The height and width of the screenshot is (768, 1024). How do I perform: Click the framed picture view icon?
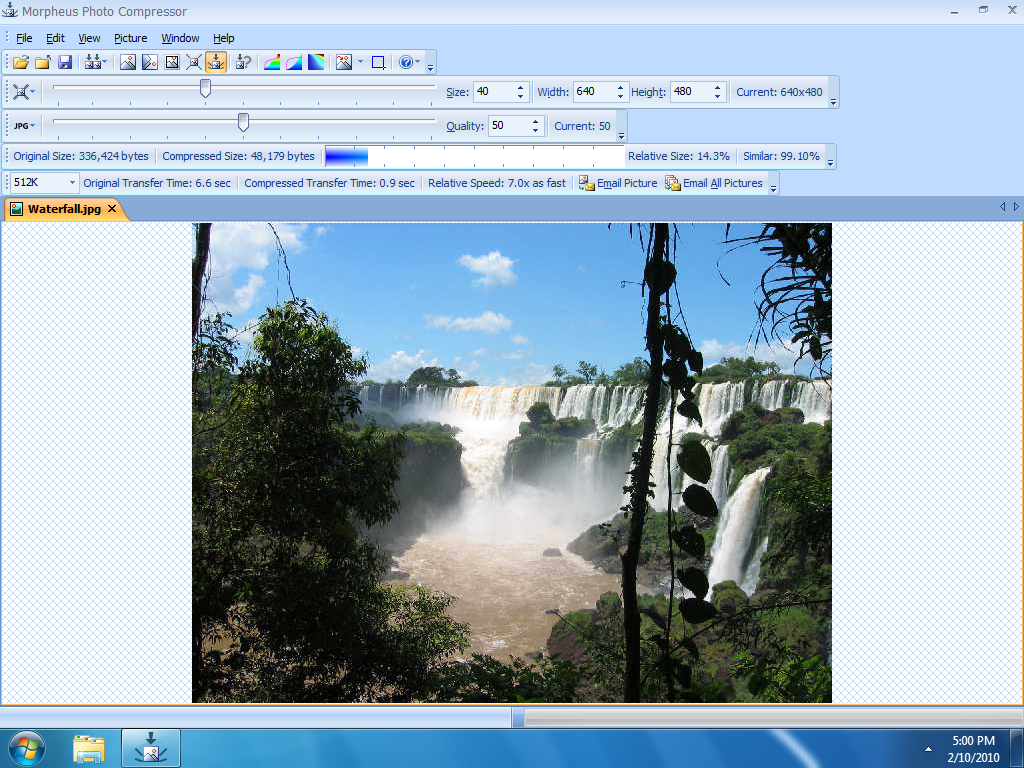(172, 62)
